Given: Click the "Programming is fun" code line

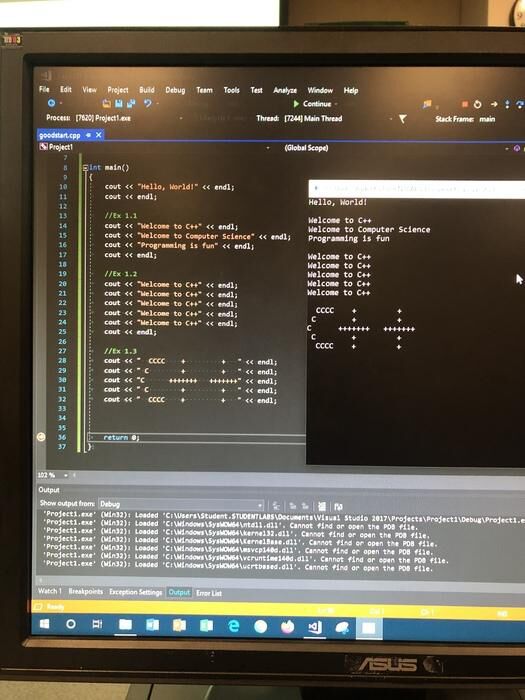Looking at the screenshot, I should pos(179,246).
